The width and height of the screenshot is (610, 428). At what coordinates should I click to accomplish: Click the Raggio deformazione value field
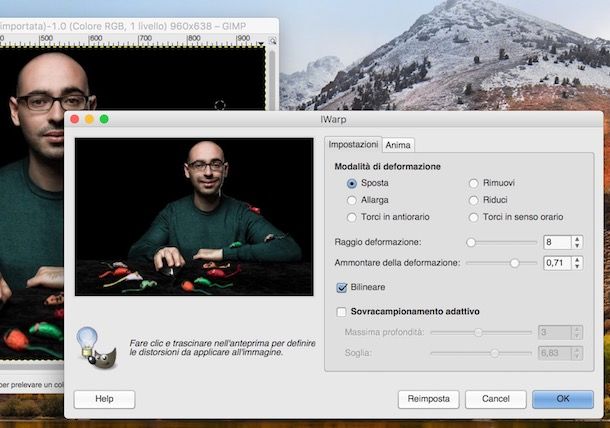(557, 242)
